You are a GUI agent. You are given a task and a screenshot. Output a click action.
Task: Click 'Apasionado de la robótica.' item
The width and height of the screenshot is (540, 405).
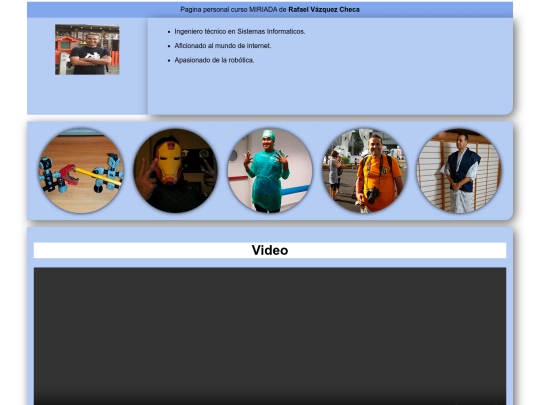click(214, 60)
